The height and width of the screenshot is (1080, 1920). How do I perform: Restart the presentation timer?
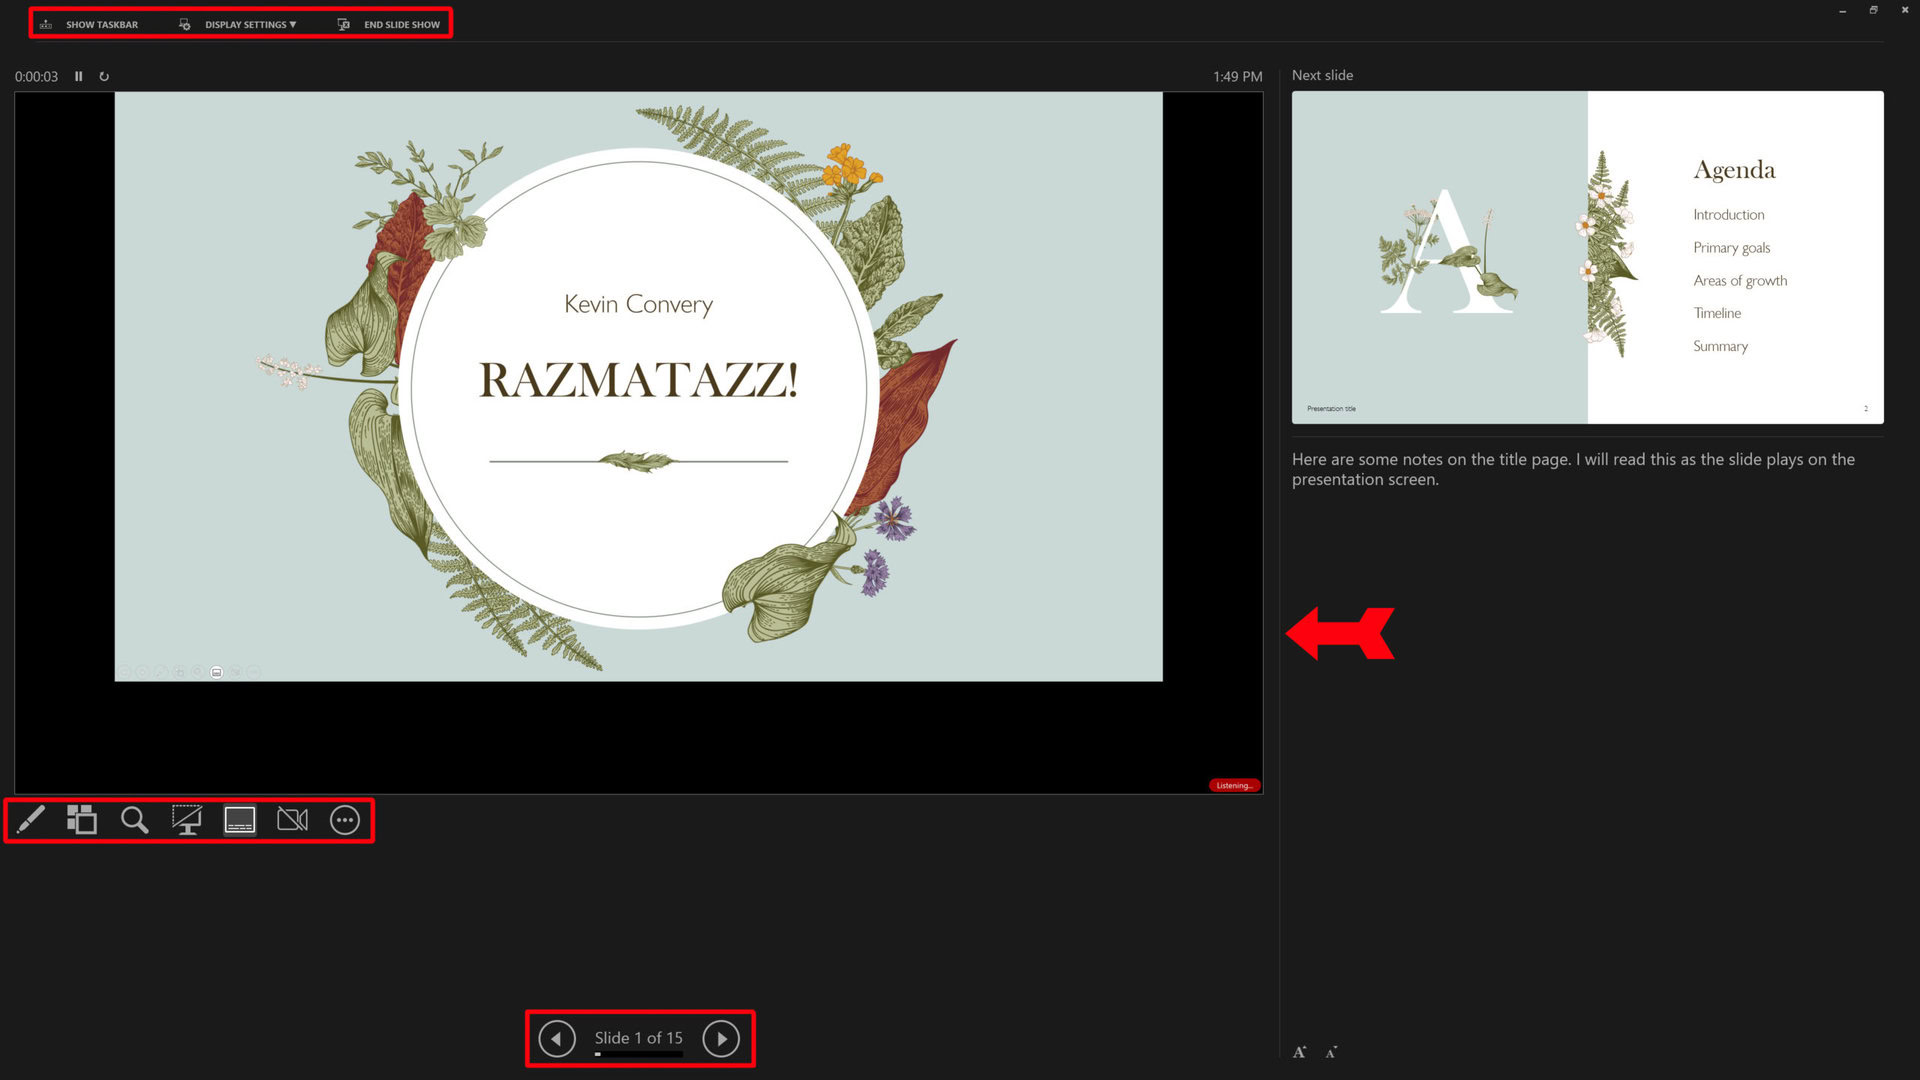tap(104, 76)
